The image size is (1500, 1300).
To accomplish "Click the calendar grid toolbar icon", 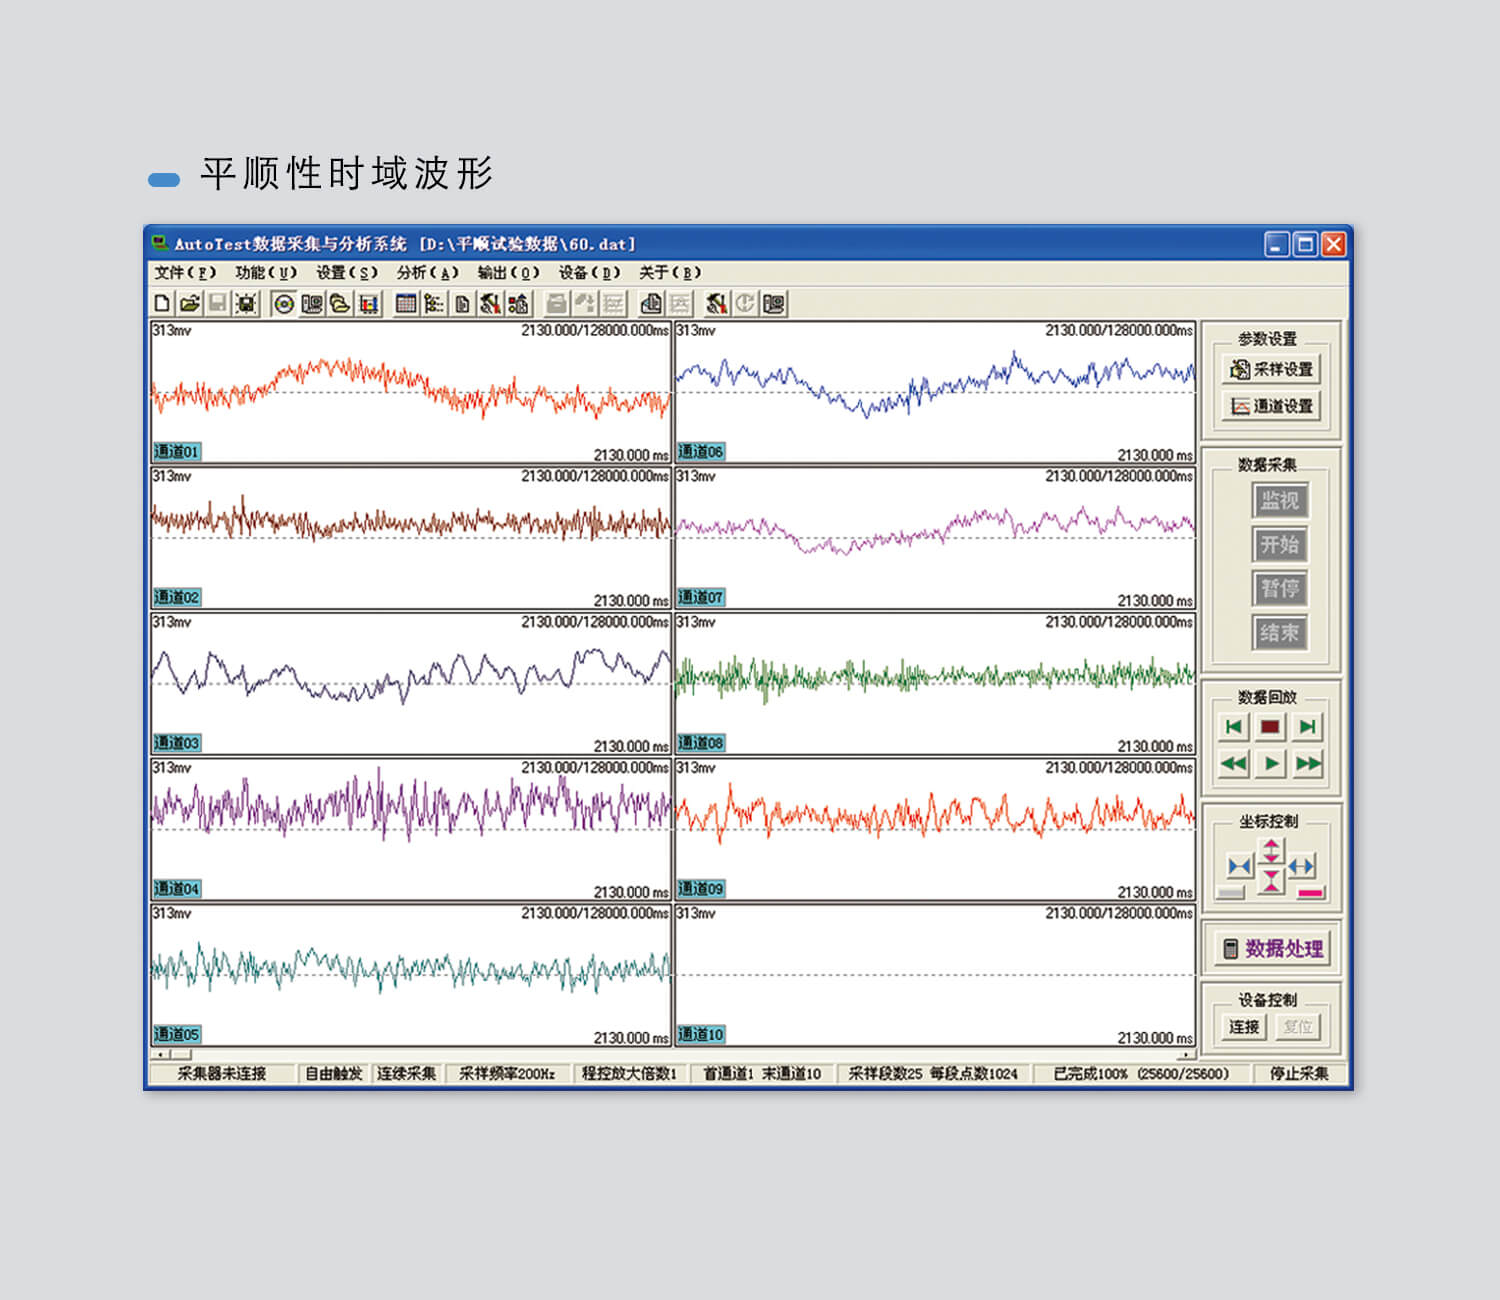I will tap(405, 303).
